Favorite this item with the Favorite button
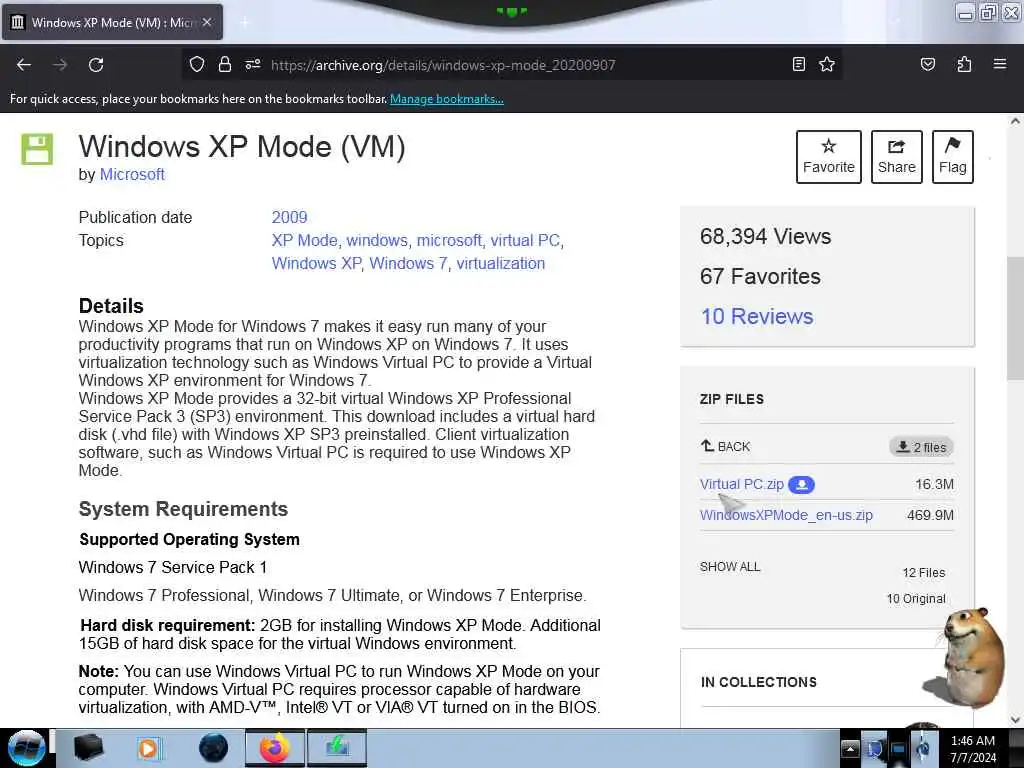 [x=828, y=157]
